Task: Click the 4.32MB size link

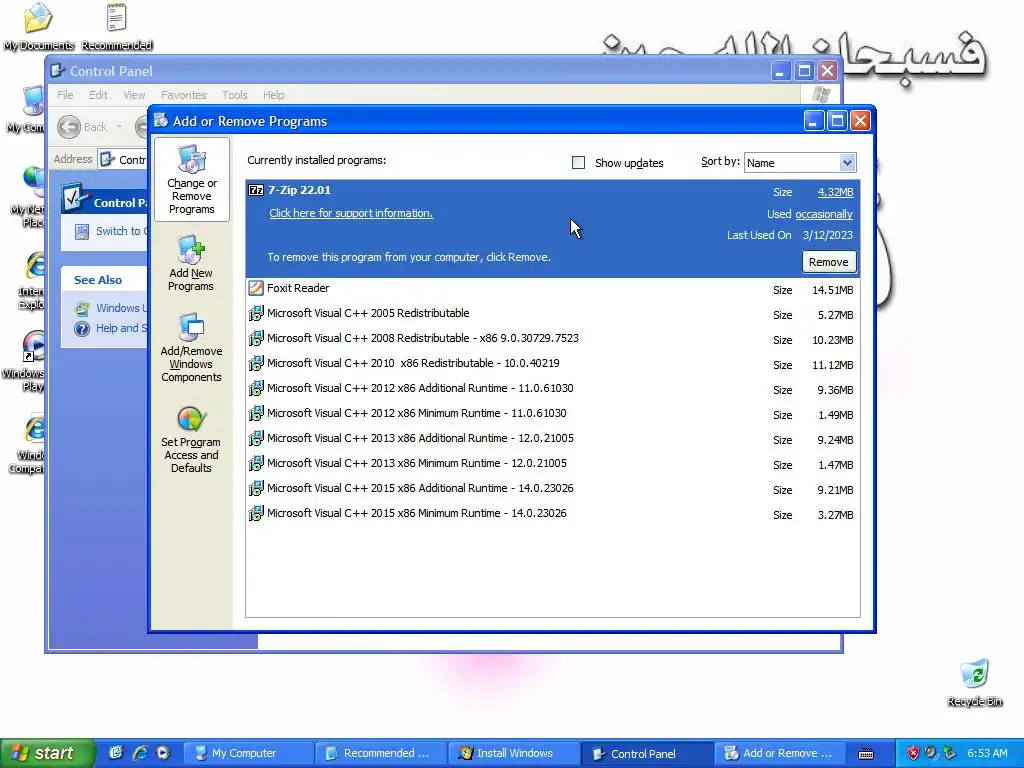Action: [835, 192]
